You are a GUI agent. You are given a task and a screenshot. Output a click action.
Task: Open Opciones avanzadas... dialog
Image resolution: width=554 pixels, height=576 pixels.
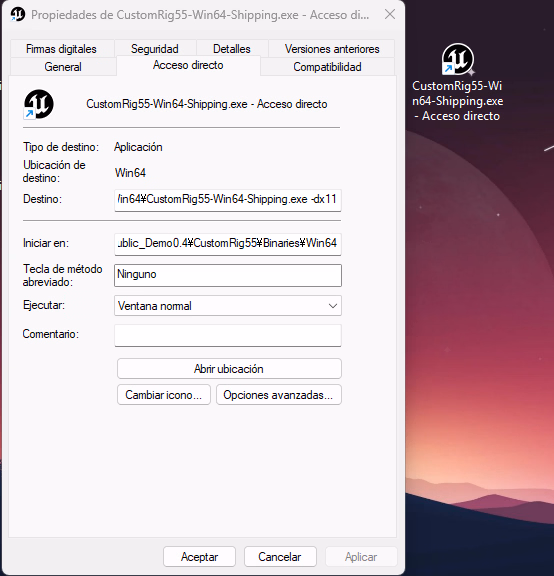279,395
